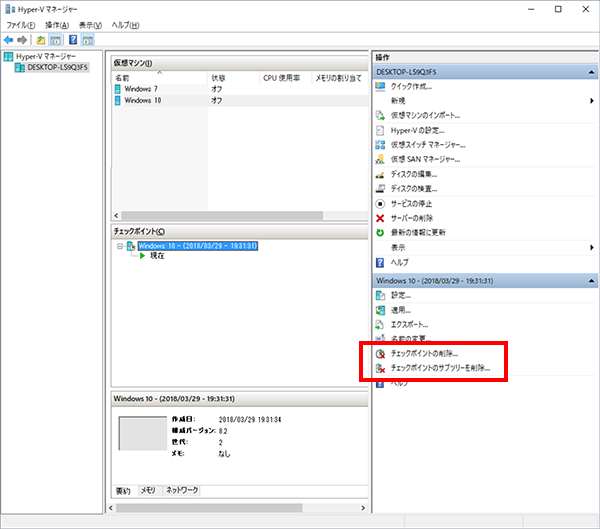This screenshot has width=600, height=529.
Task: Click the green 最新の情報に更新 refresh icon
Action: [x=380, y=233]
